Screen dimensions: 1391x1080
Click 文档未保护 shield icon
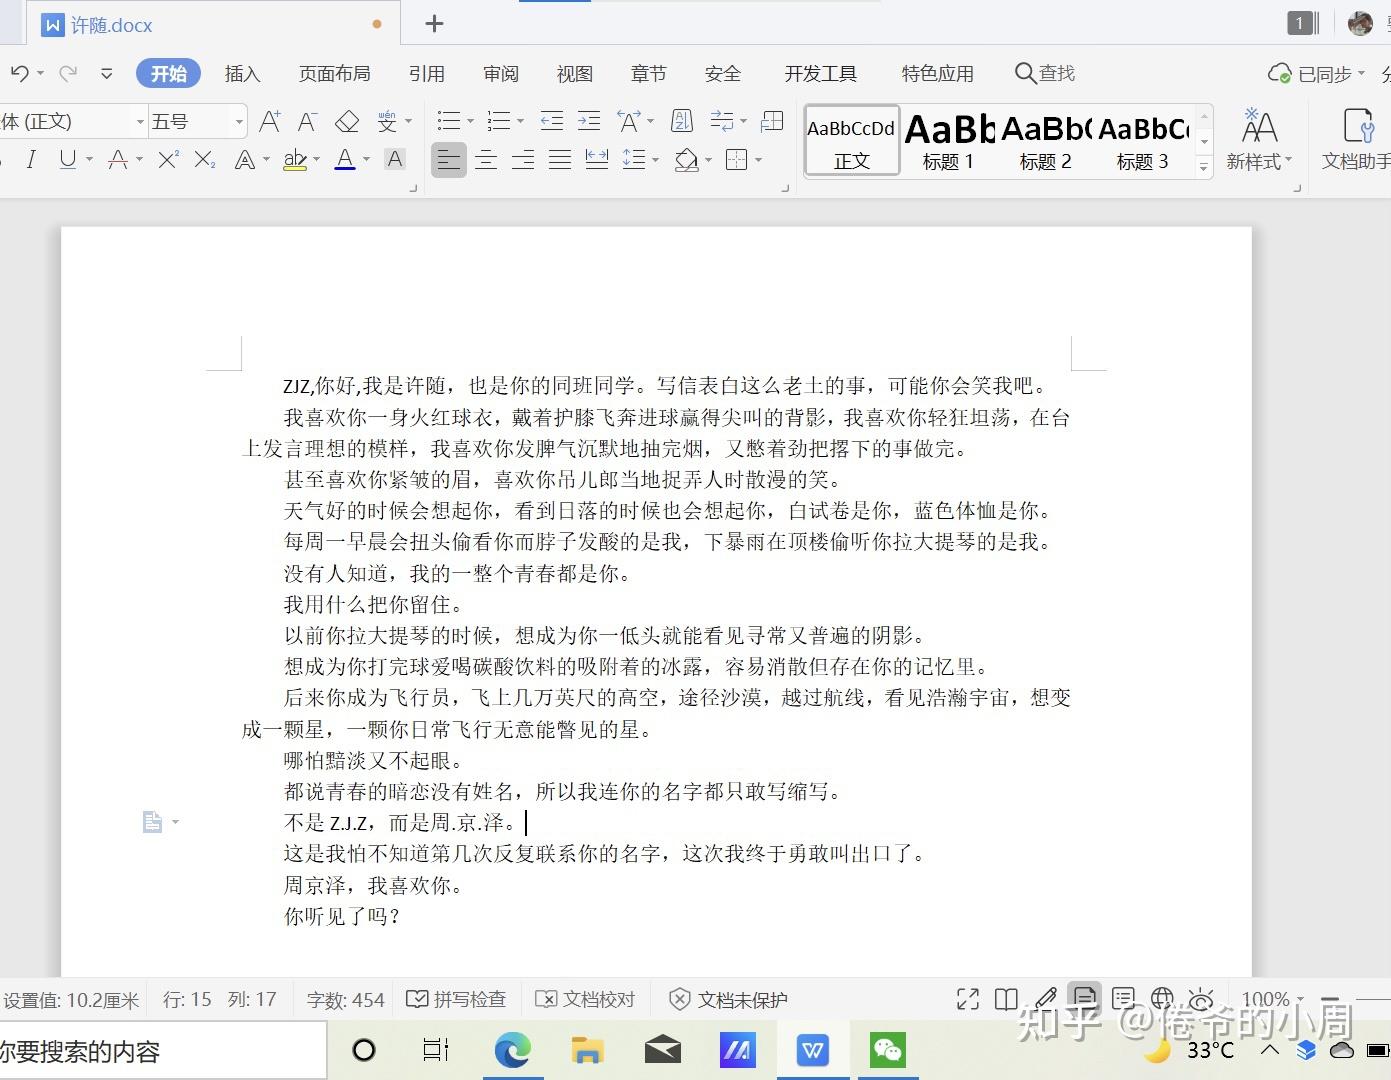coord(679,999)
